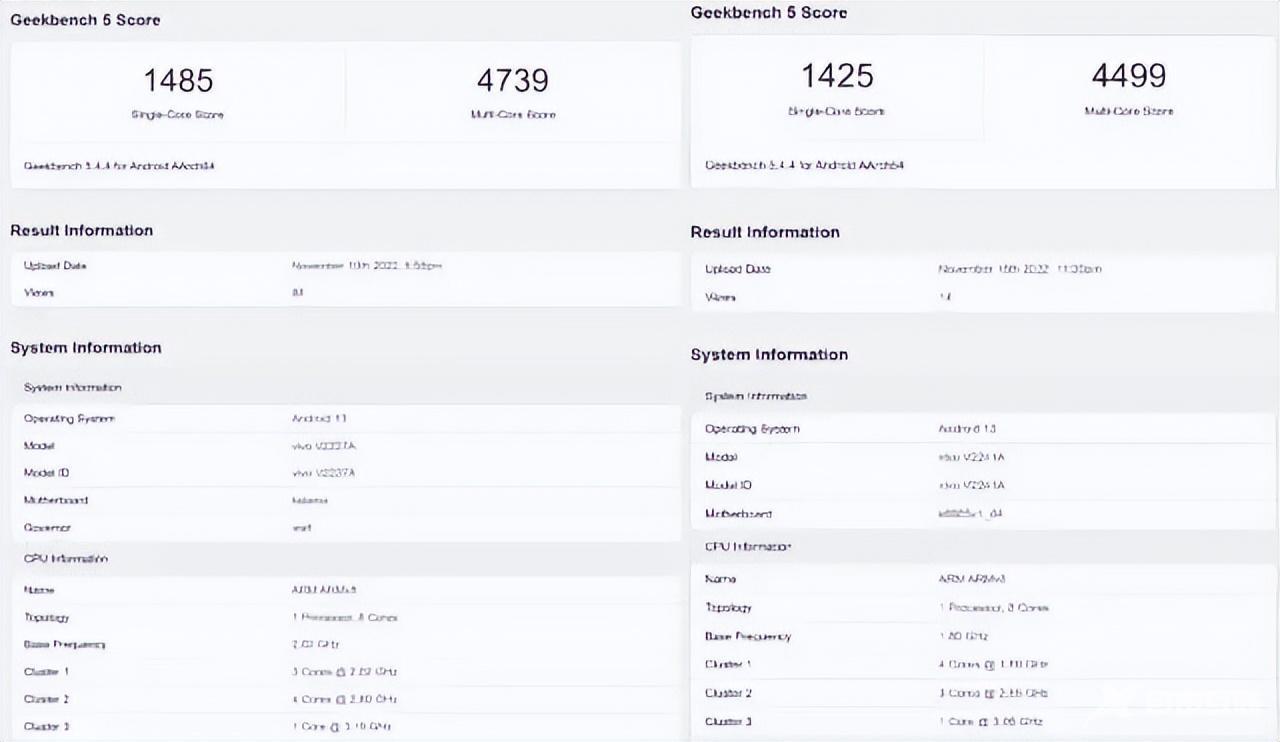This screenshot has width=1280, height=742.
Task: Click Result Information heading in the 1425 result
Action: [765, 233]
